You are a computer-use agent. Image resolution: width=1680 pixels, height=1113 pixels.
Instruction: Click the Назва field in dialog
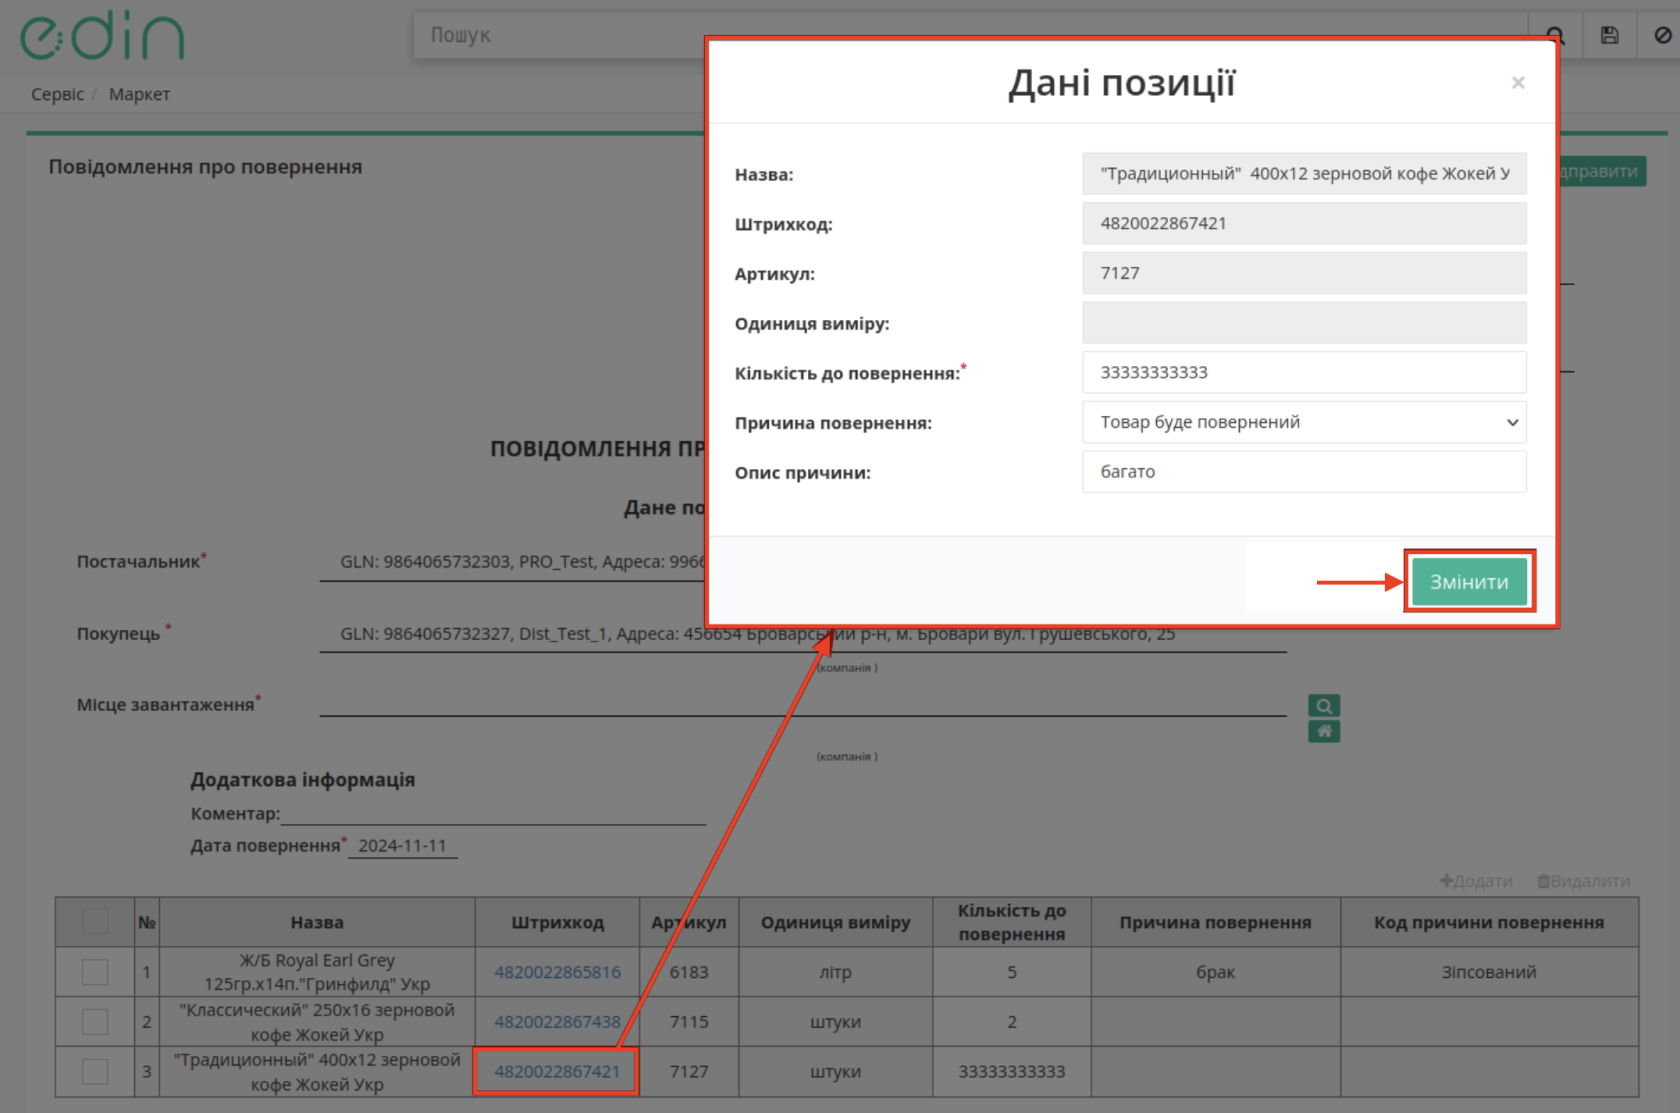click(x=1304, y=174)
